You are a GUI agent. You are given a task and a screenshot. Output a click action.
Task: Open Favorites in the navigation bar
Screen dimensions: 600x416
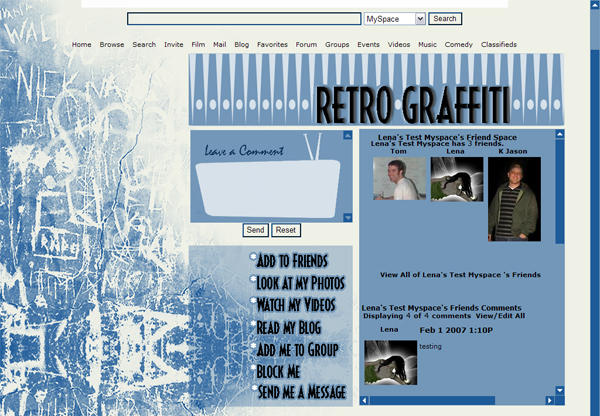[x=272, y=44]
